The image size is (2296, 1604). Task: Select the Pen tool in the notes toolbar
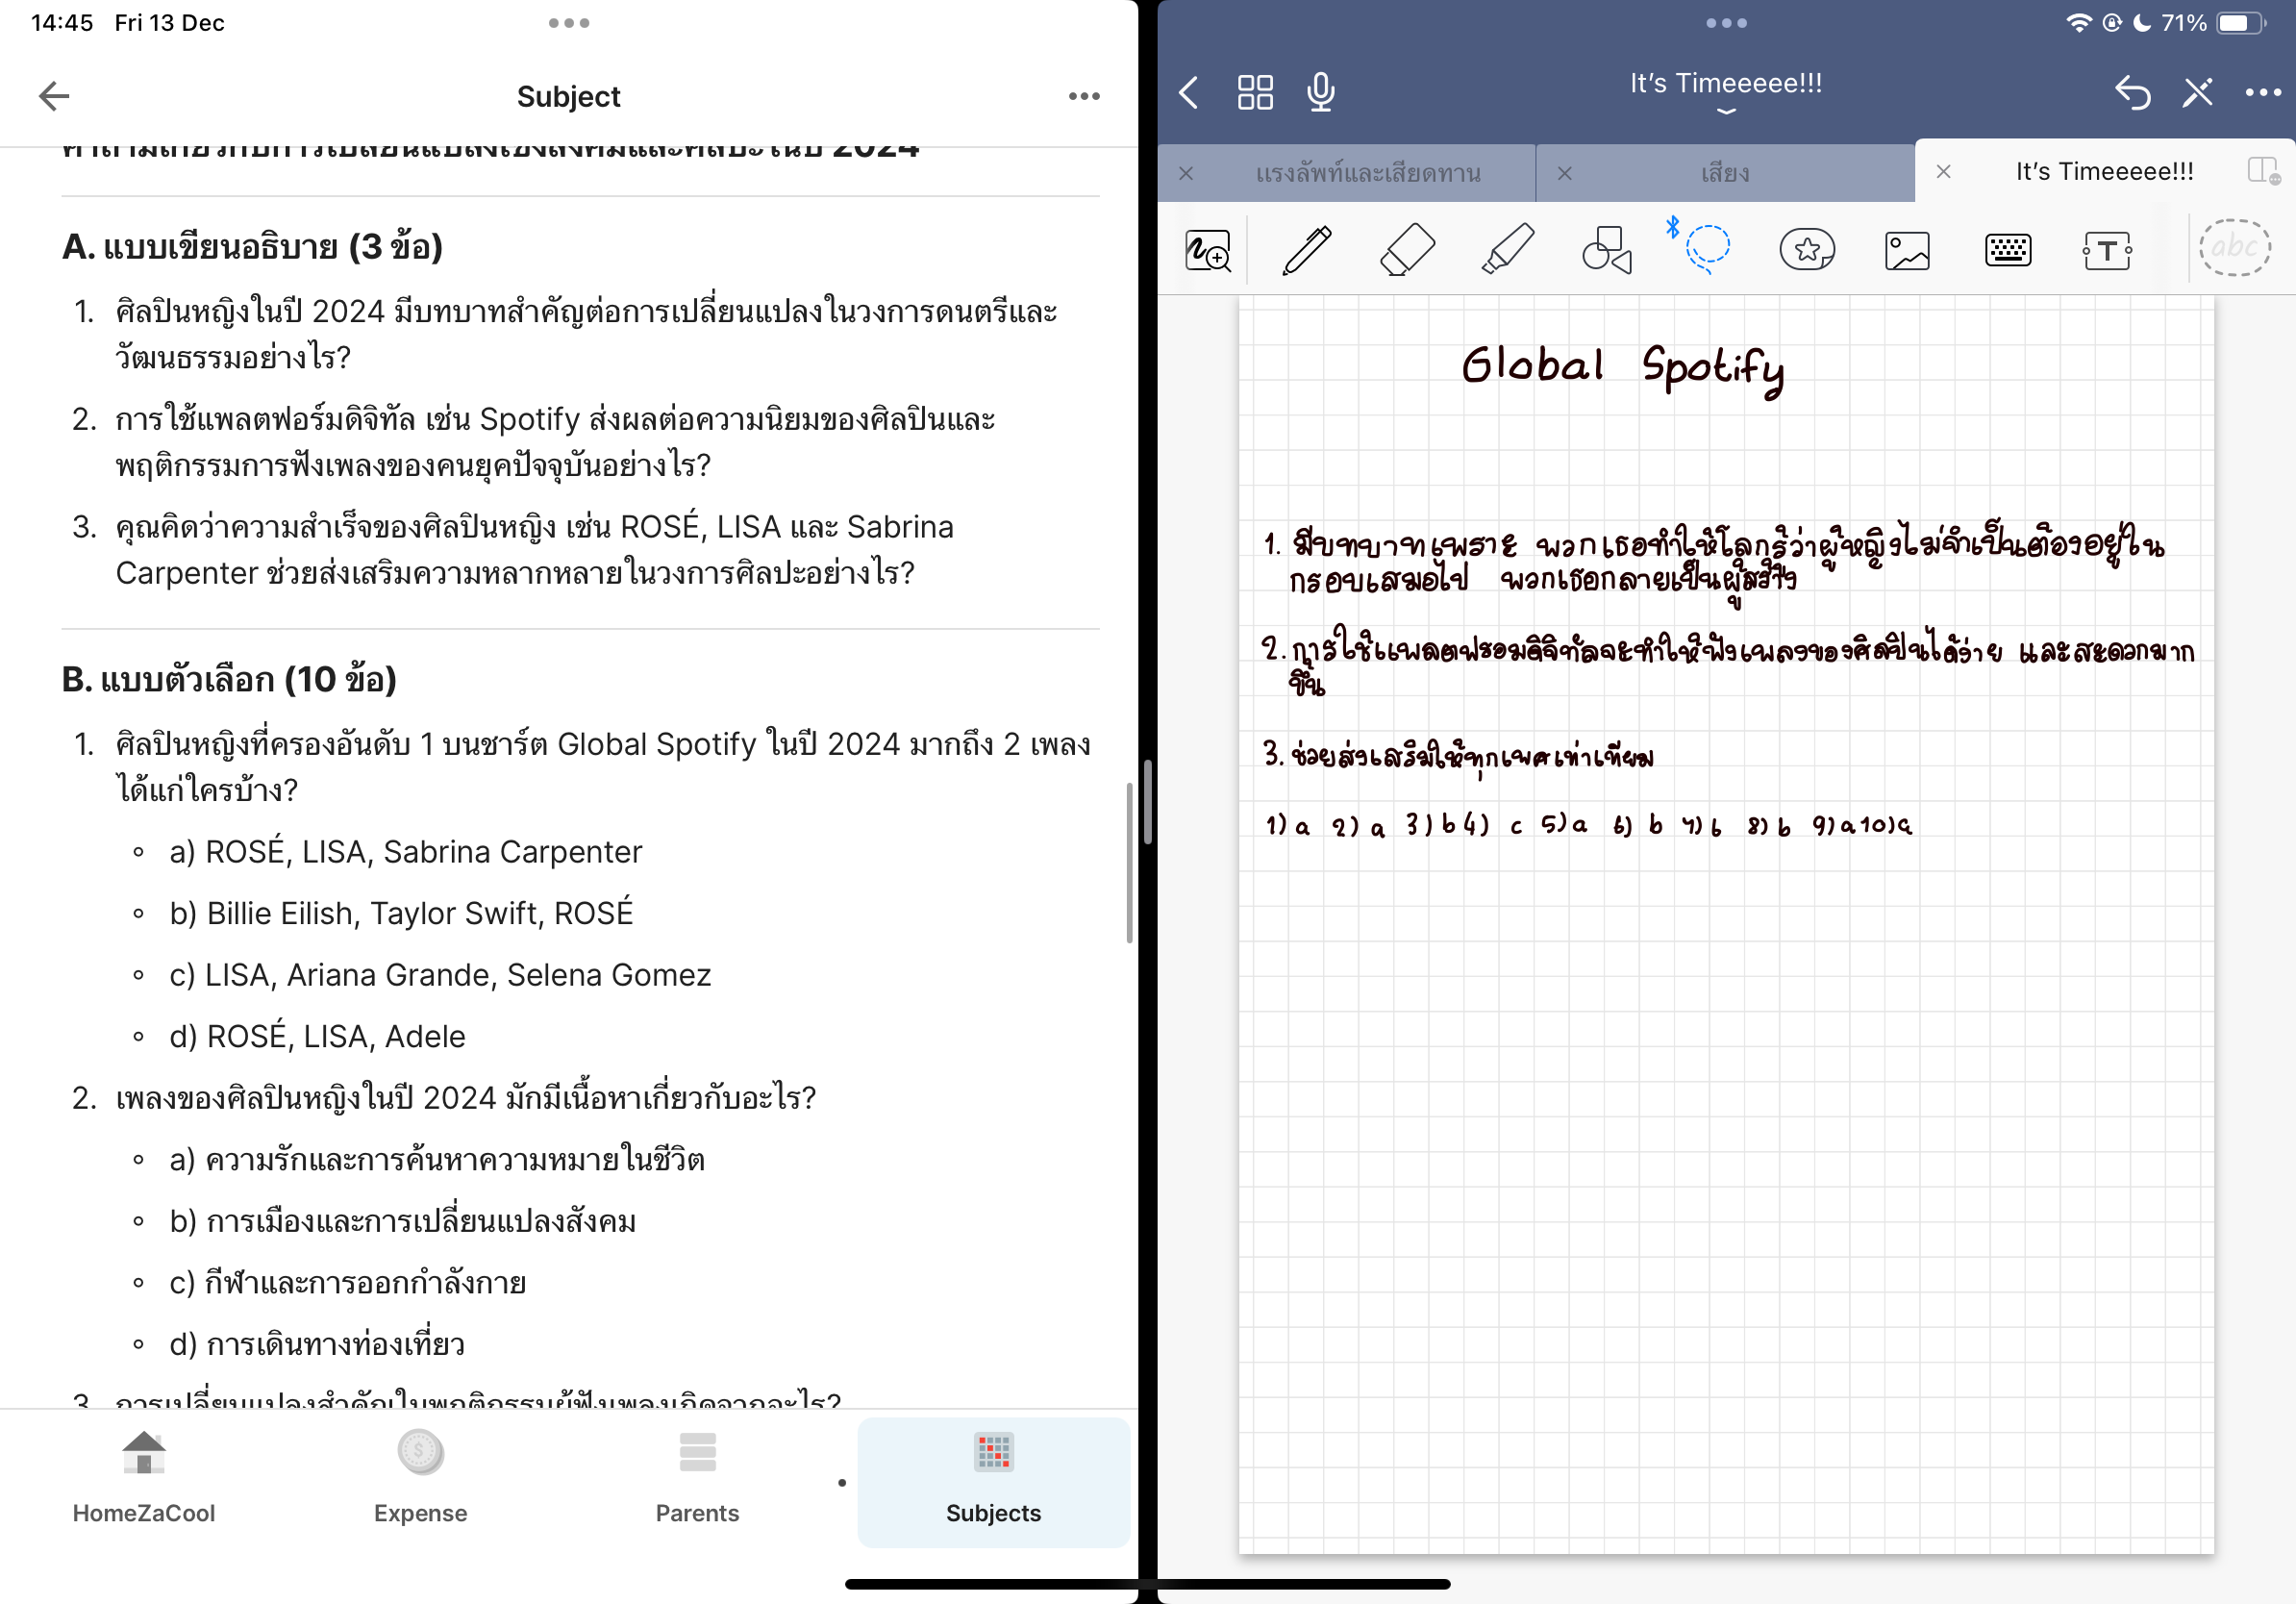[1307, 250]
